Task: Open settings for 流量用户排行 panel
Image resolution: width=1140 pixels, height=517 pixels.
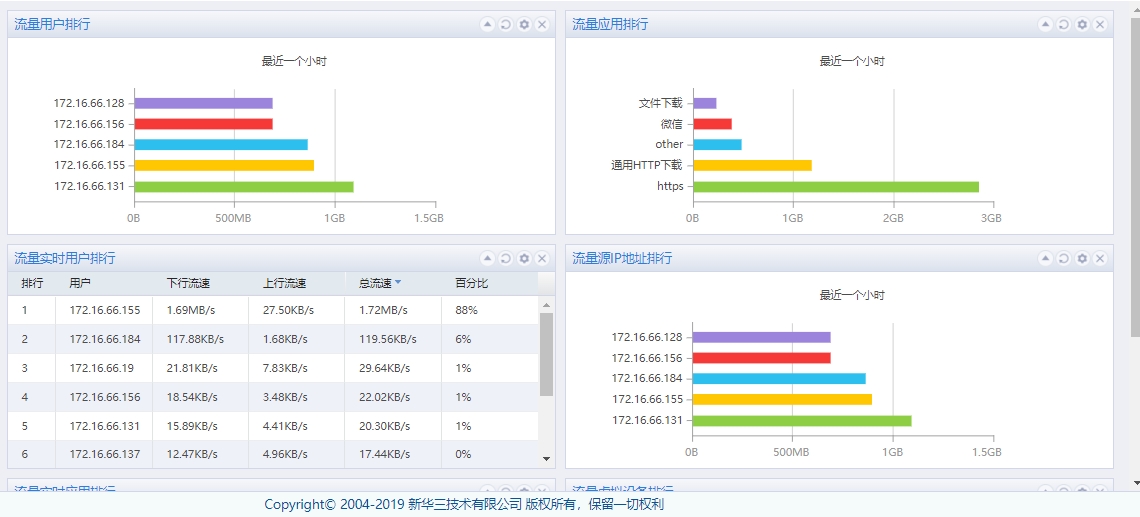Action: (x=524, y=24)
